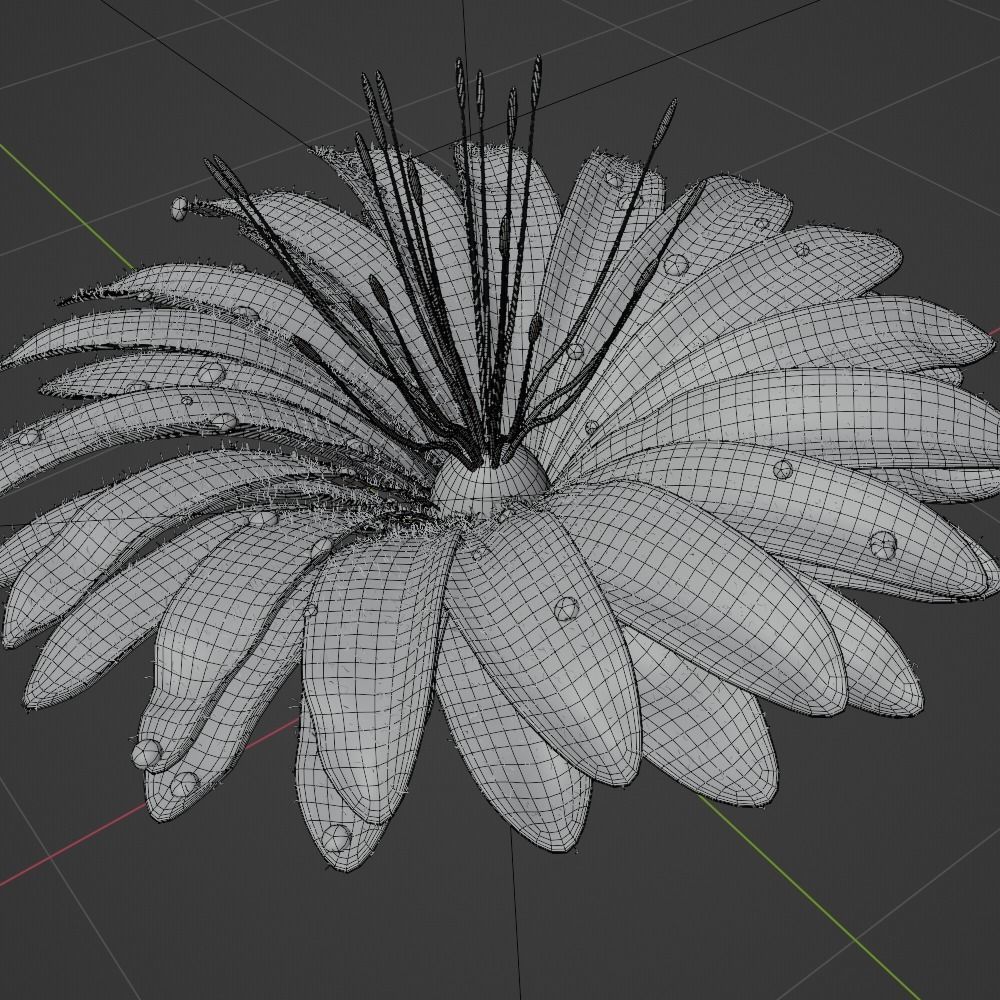The width and height of the screenshot is (1000, 1000).
Task: Select the dome-shaped flower center mesh
Action: pos(489,486)
